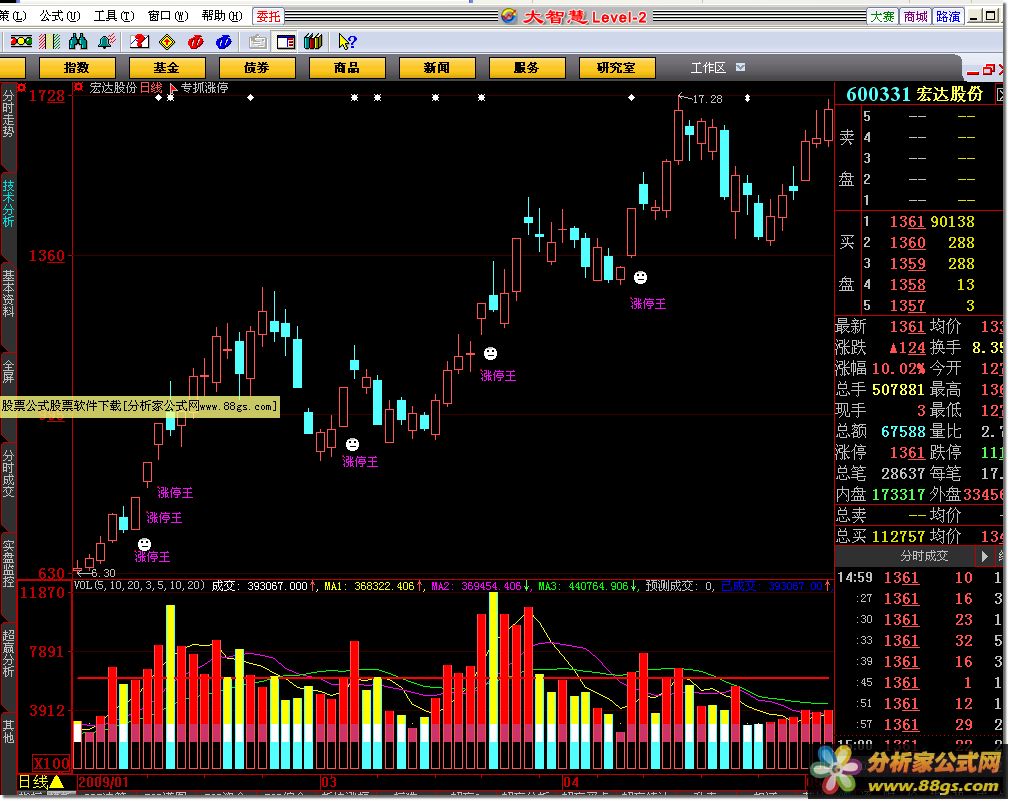Click the 总买 112757 value
This screenshot has width=1010, height=801.
(x=898, y=536)
